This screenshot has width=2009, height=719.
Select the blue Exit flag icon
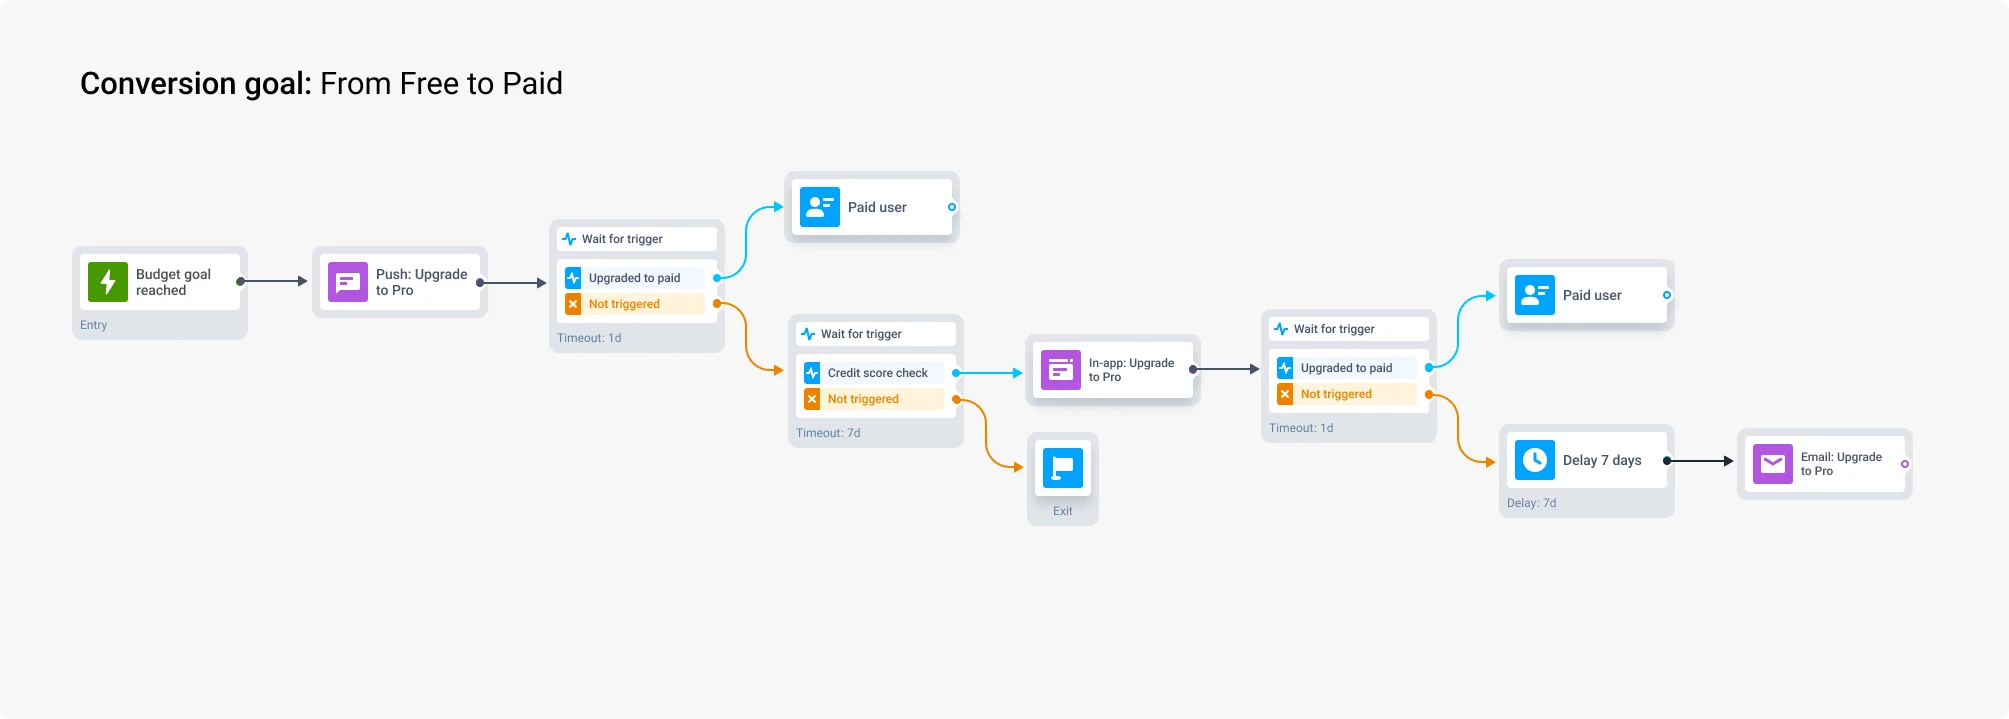[x=1062, y=468]
